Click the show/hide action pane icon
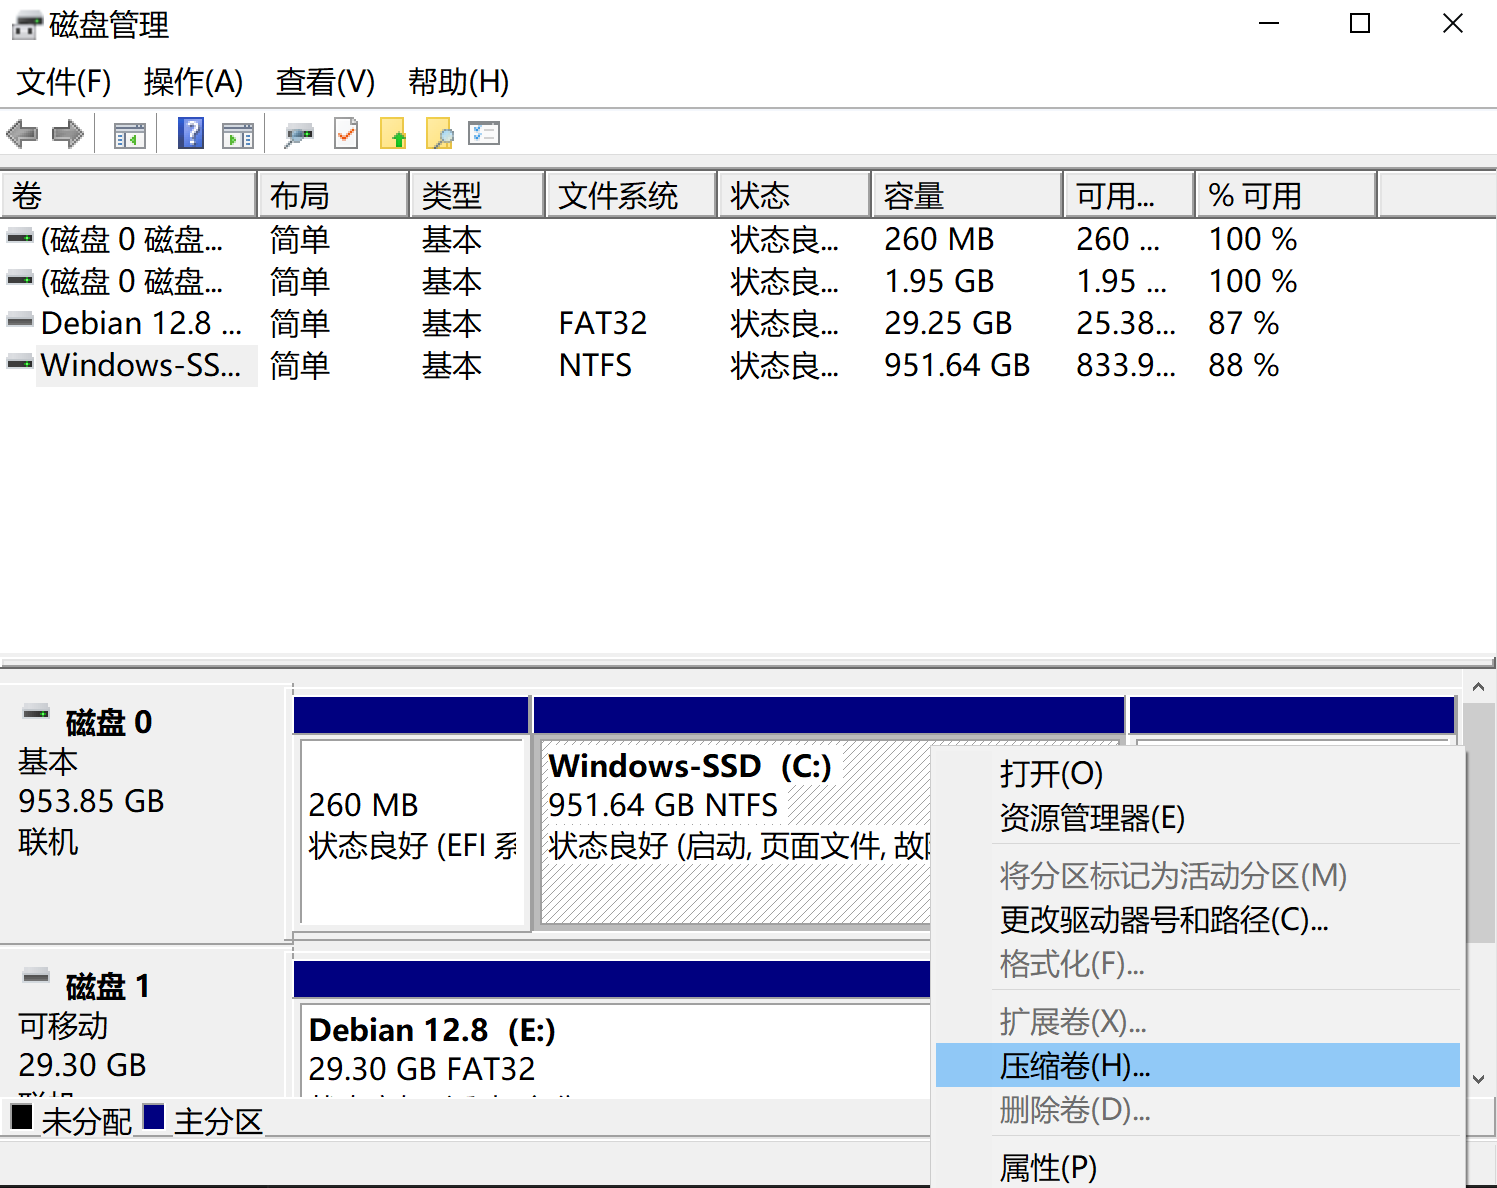This screenshot has height=1188, width=1497. tap(238, 134)
